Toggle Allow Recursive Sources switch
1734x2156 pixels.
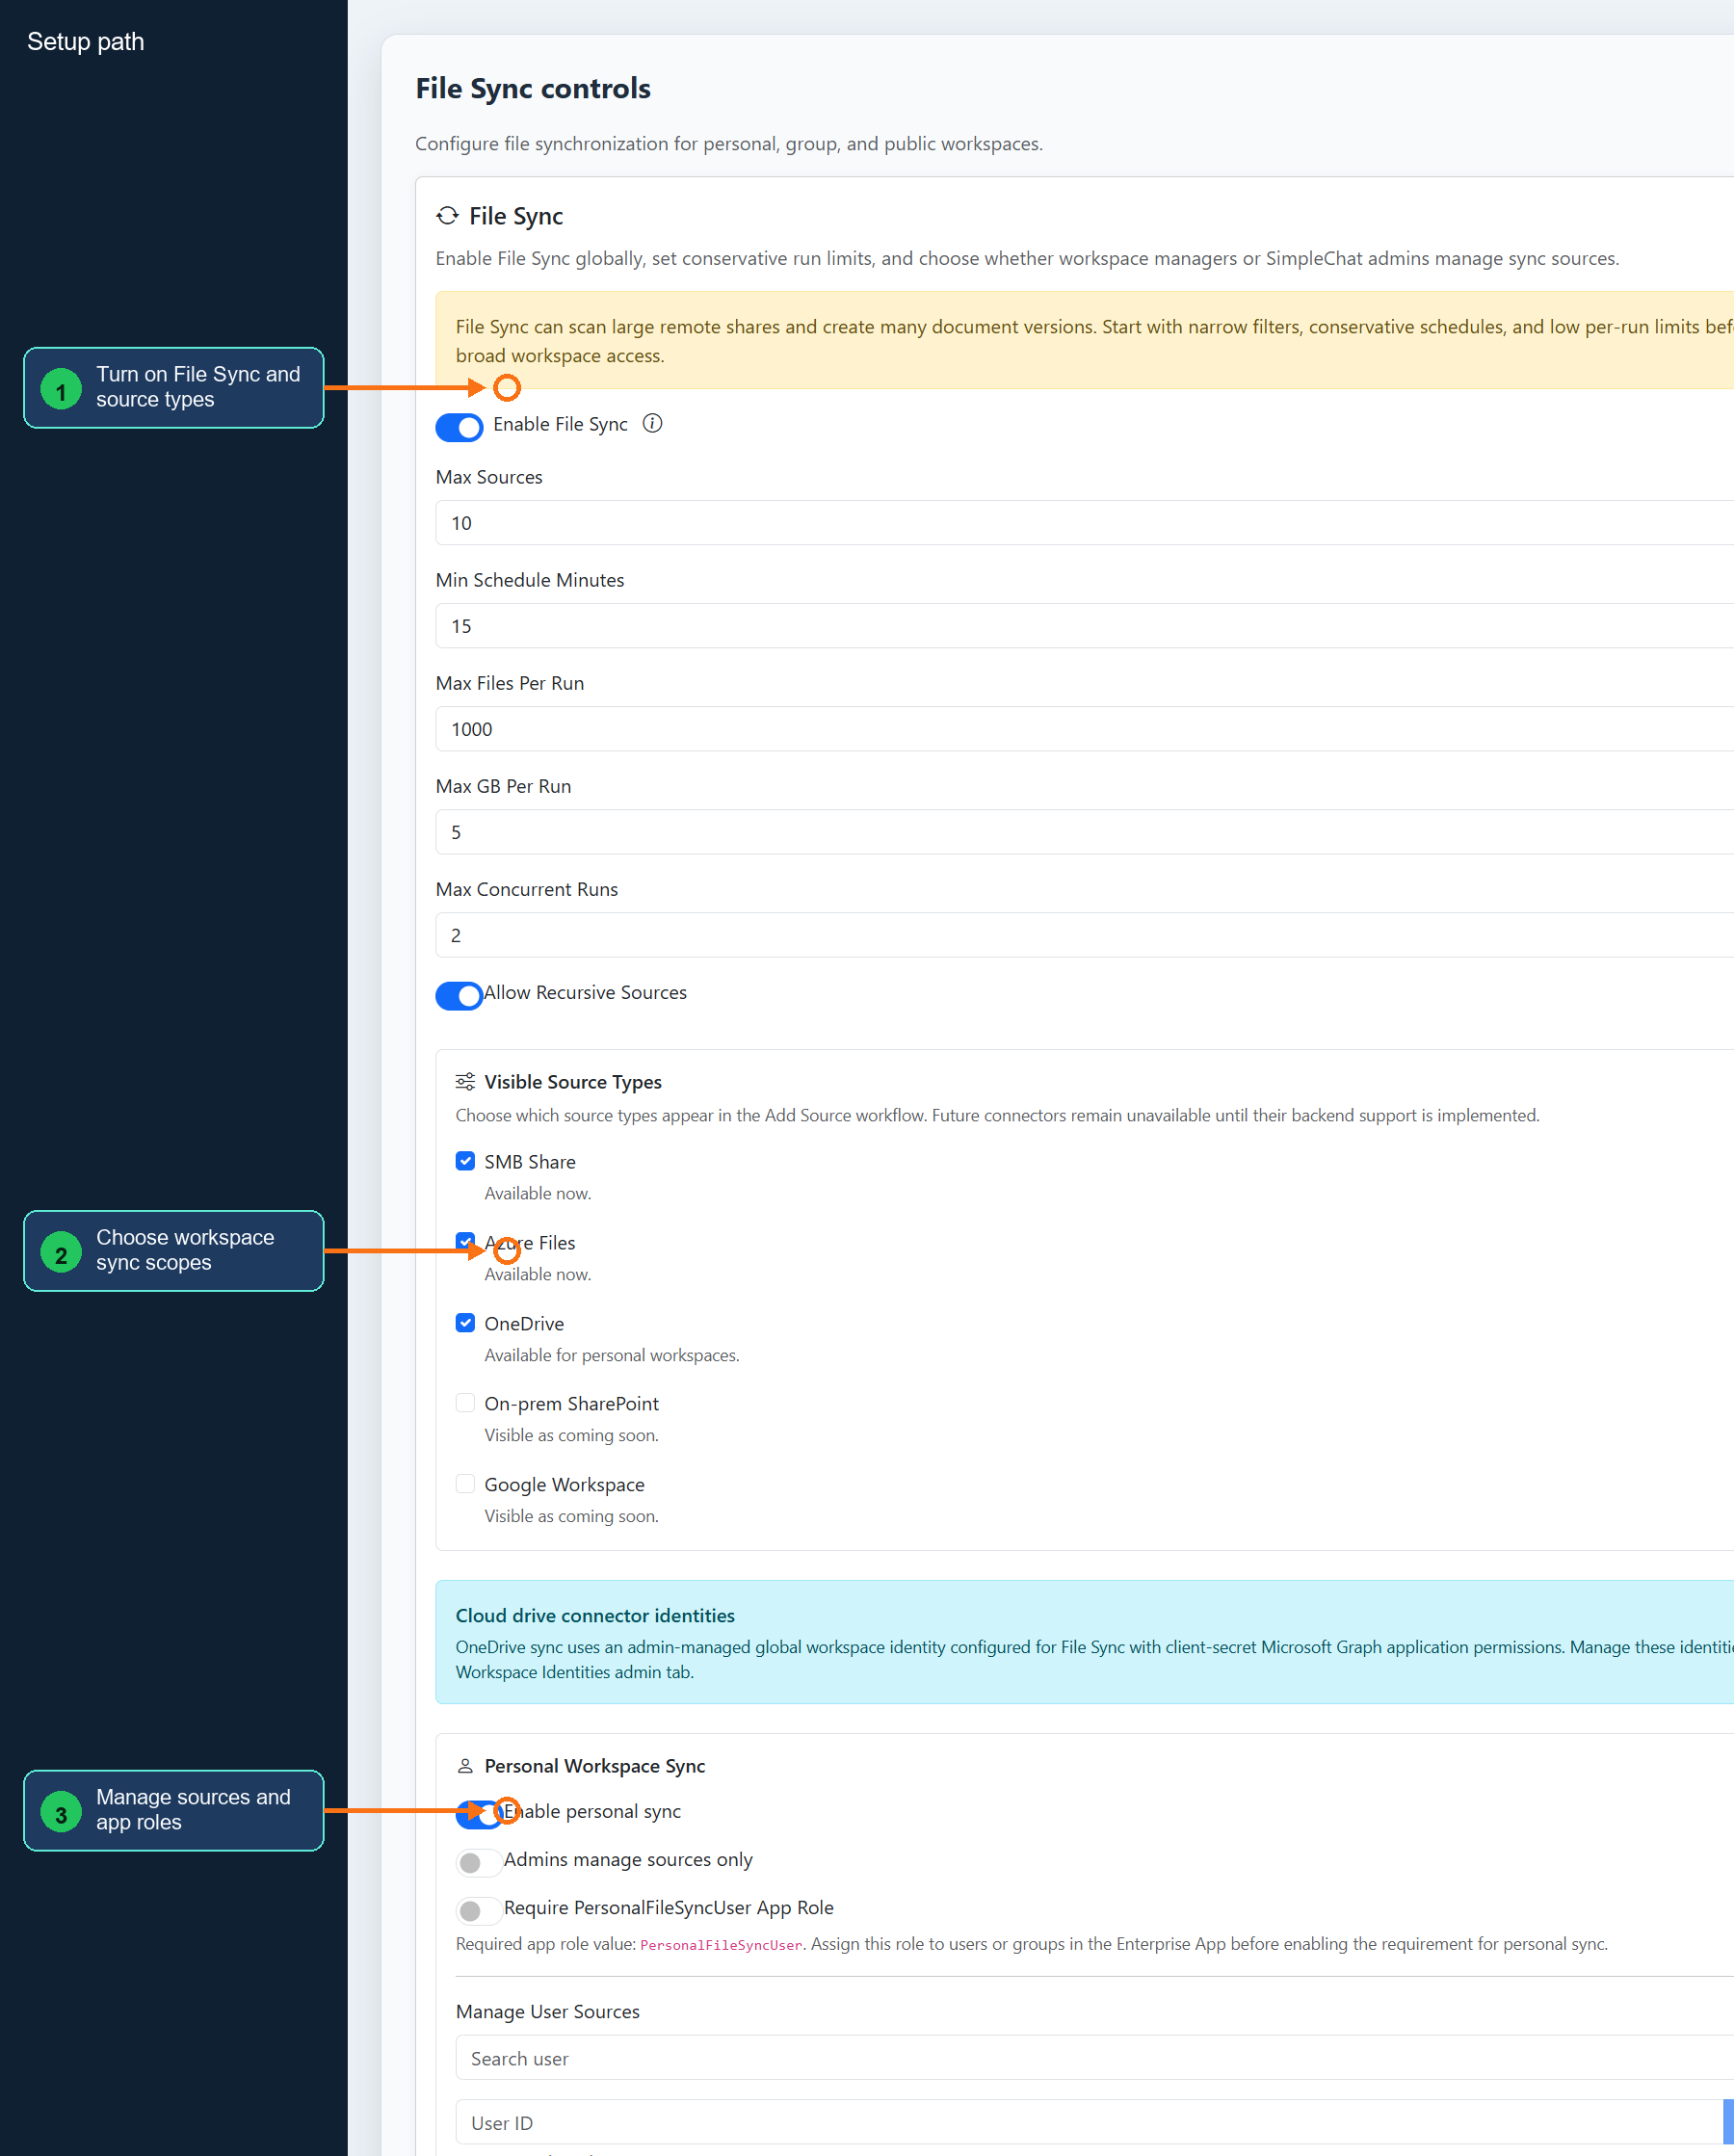459,996
